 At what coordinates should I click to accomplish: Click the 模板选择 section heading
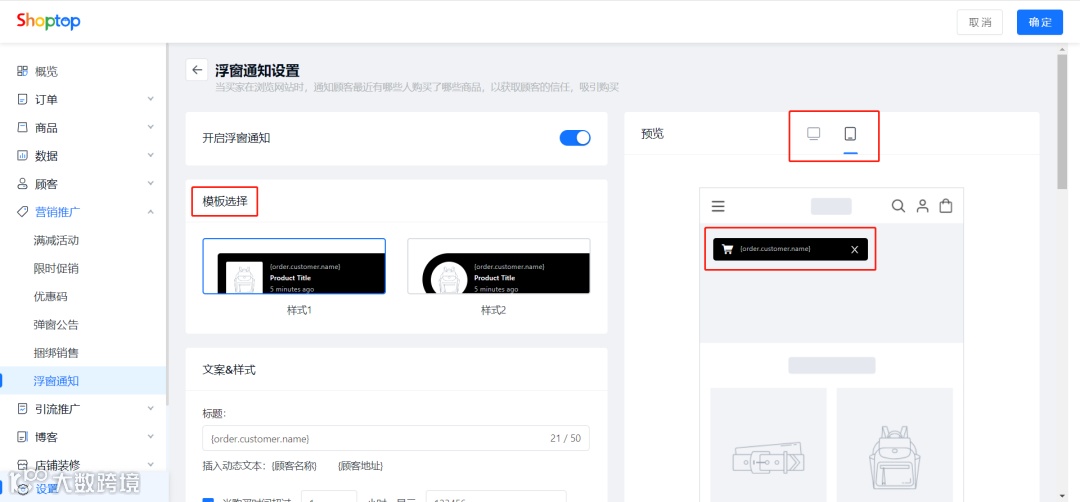(225, 202)
